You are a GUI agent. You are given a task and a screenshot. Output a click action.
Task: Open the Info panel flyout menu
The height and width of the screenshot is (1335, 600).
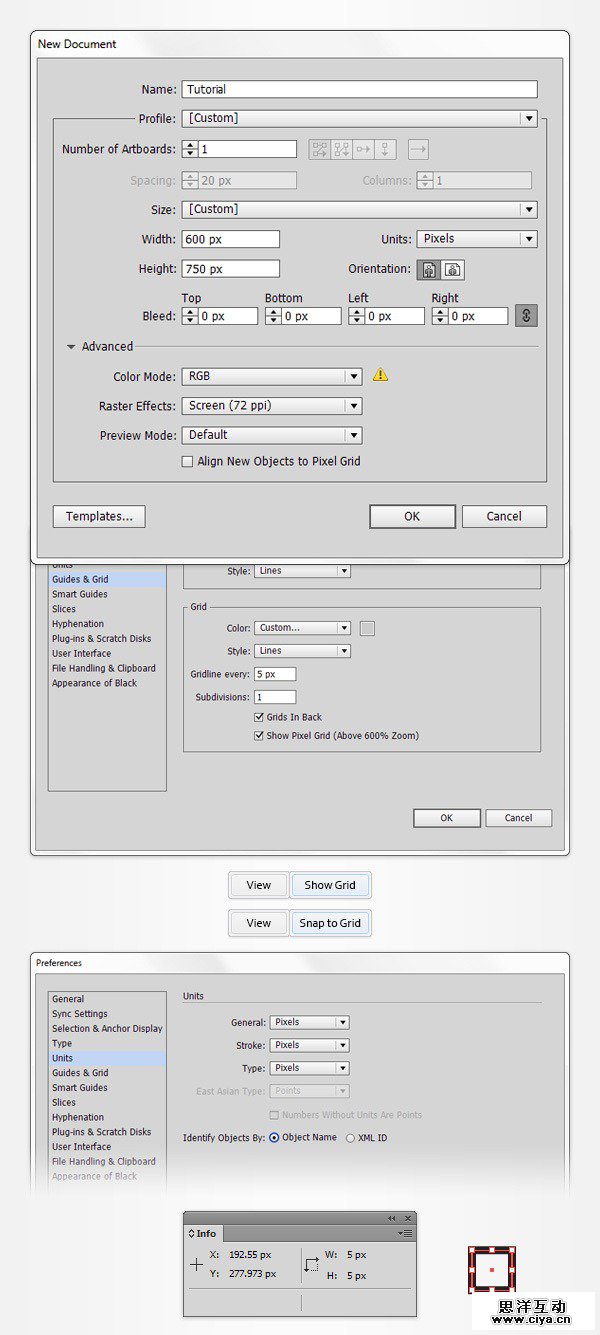coord(405,1234)
